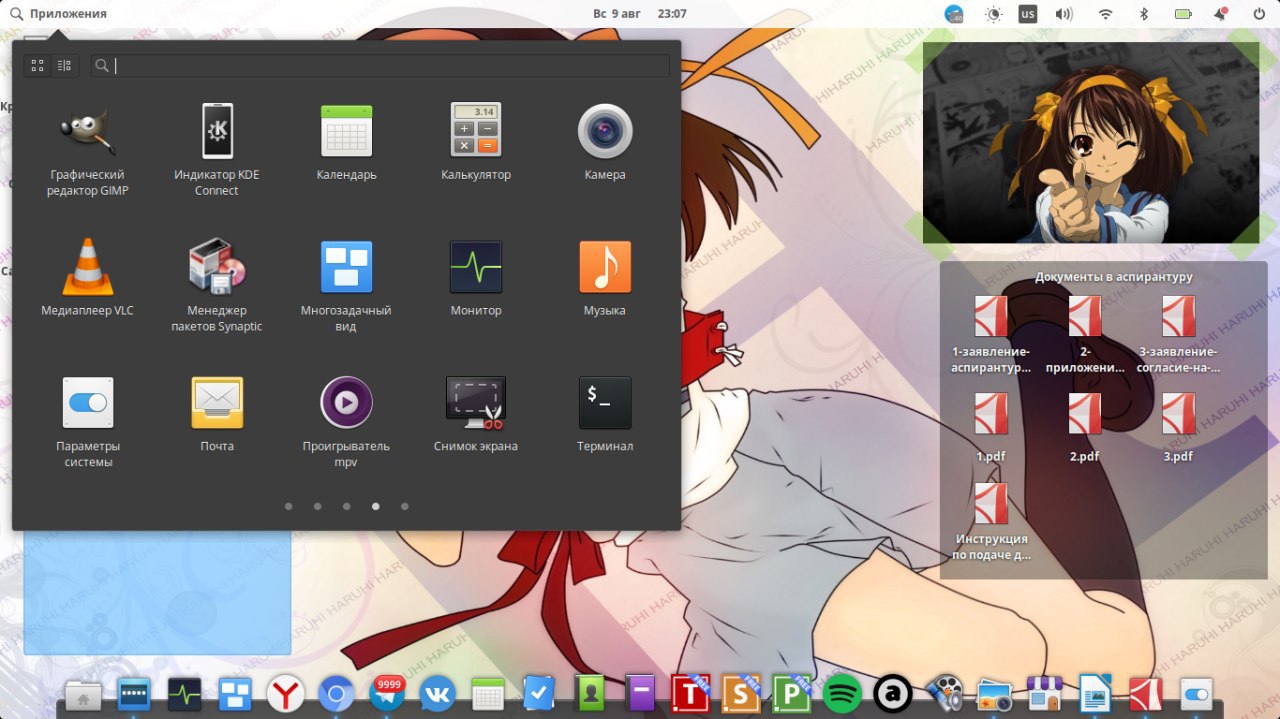Image resolution: width=1280 pixels, height=719 pixels.
Task: Open VK app in dock
Action: point(438,693)
